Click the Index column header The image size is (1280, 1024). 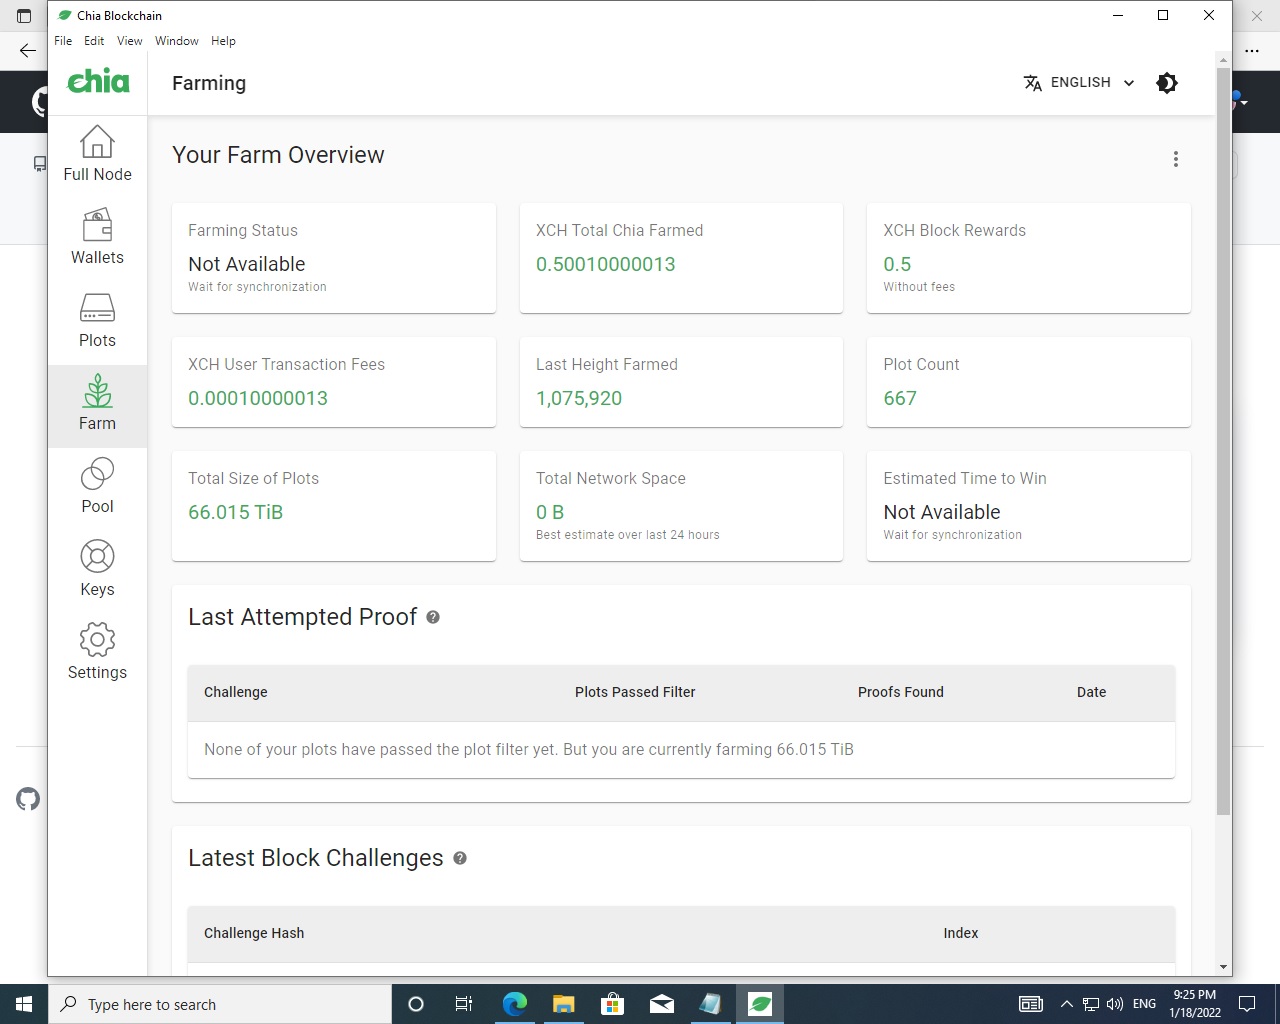[961, 933]
